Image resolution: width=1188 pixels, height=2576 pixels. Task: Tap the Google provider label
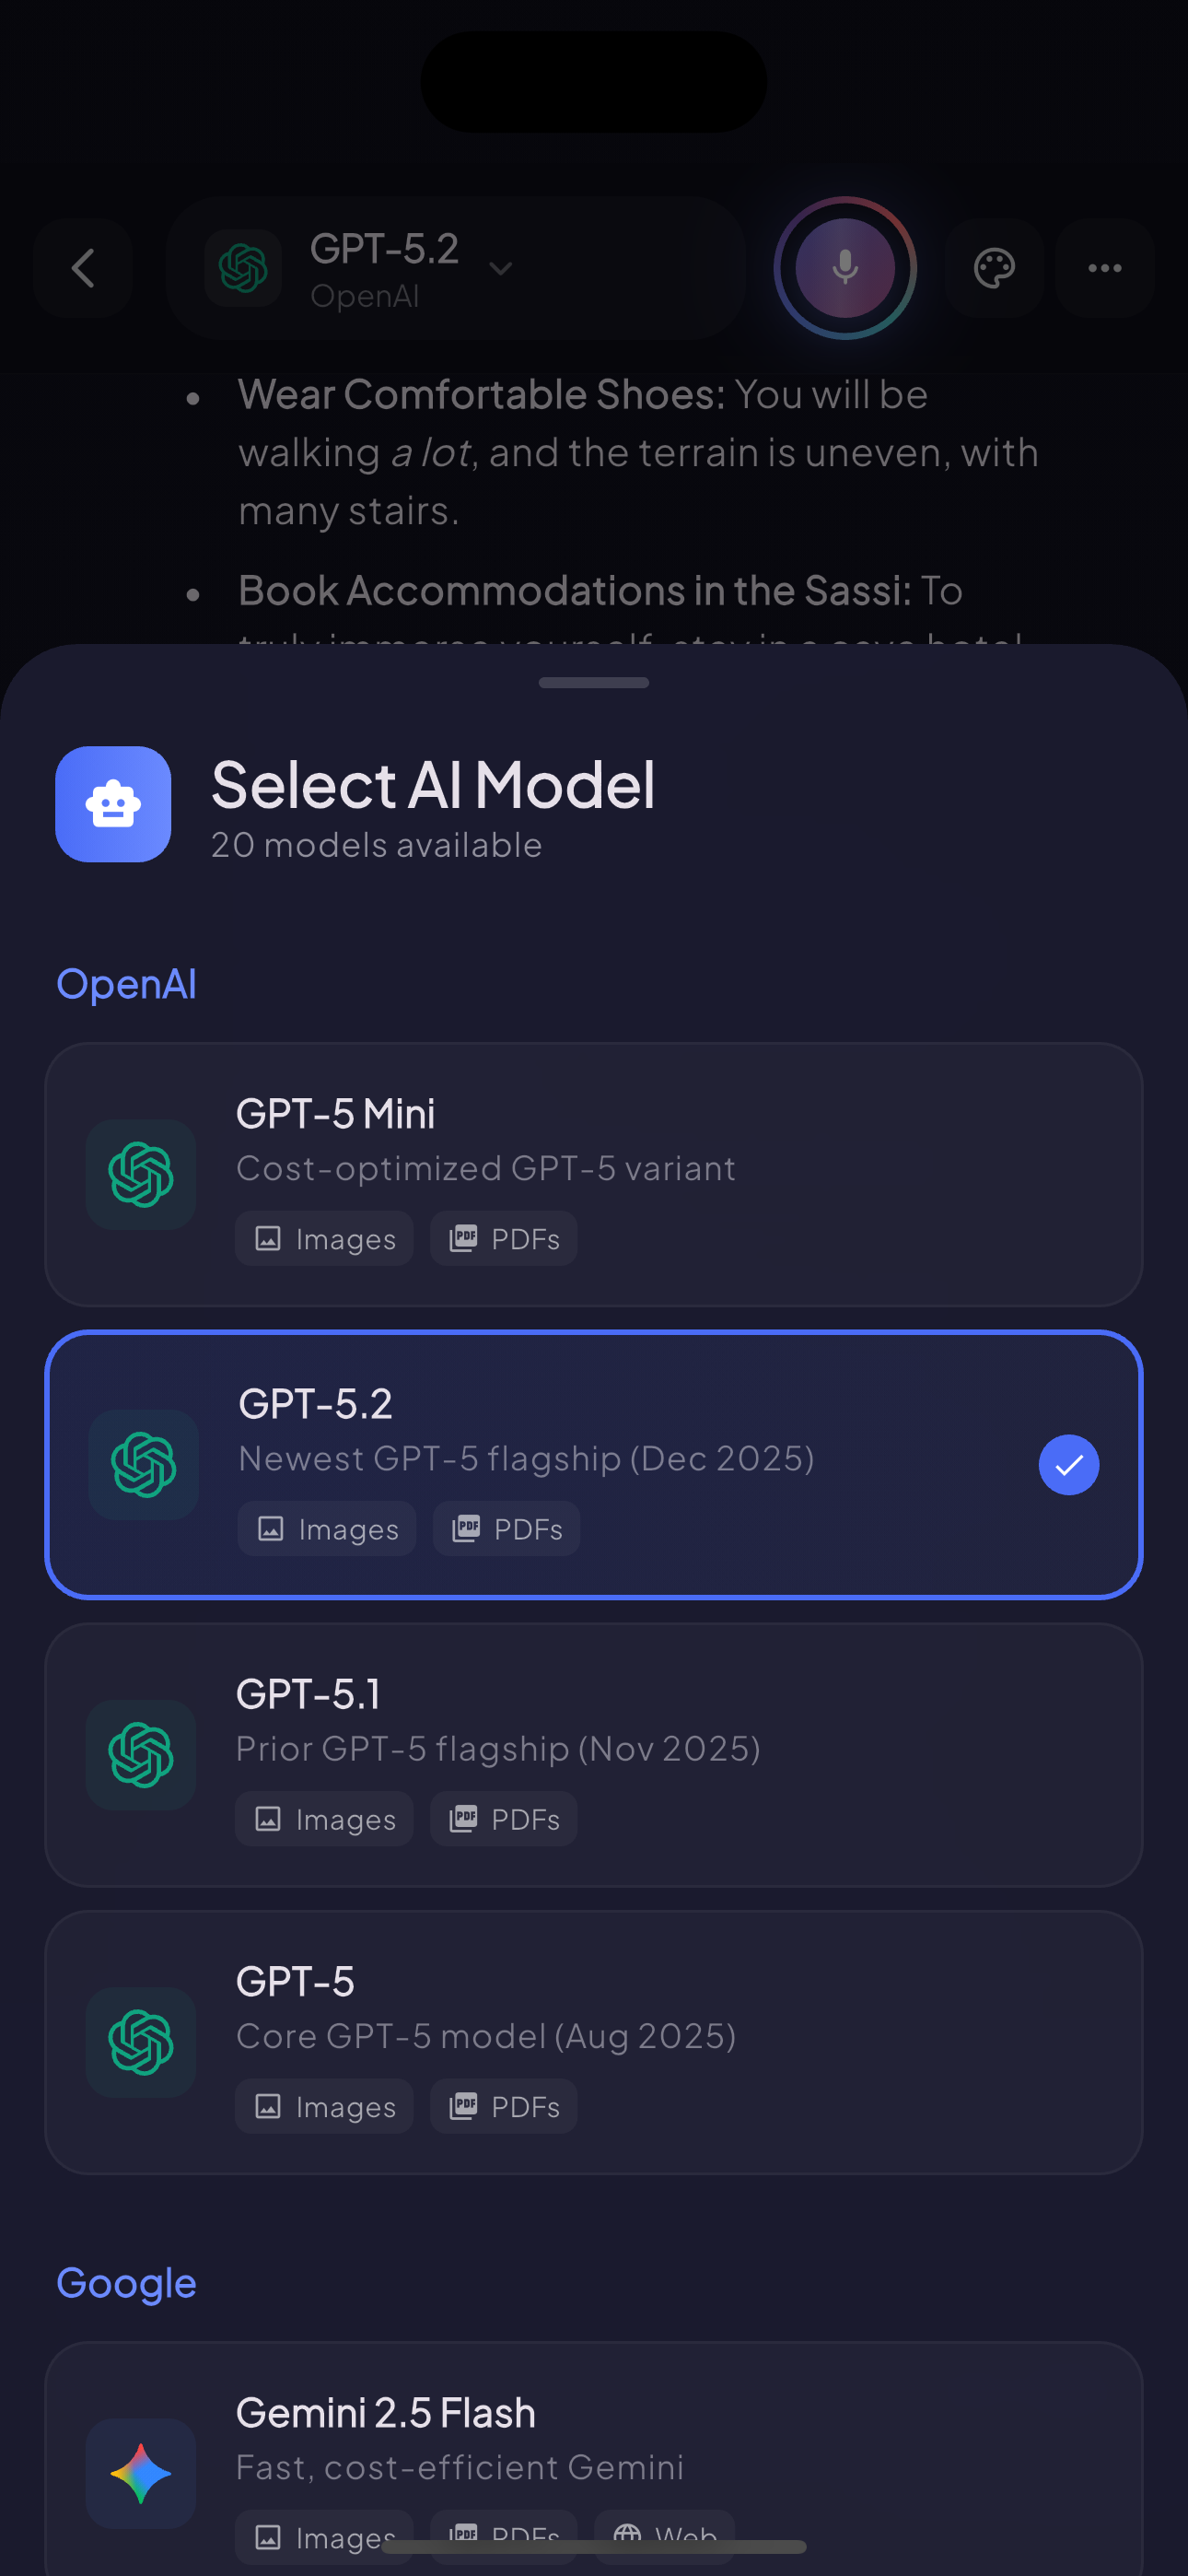coord(126,2282)
